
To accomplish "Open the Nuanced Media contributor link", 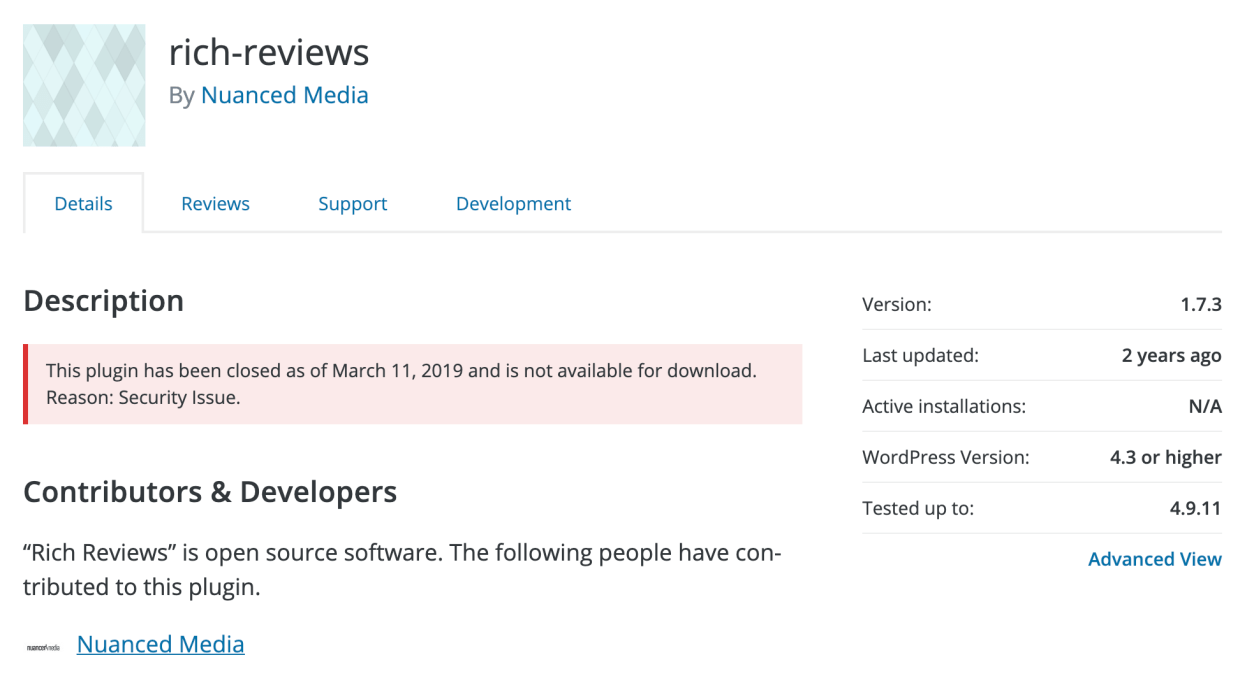I will pos(160,644).
